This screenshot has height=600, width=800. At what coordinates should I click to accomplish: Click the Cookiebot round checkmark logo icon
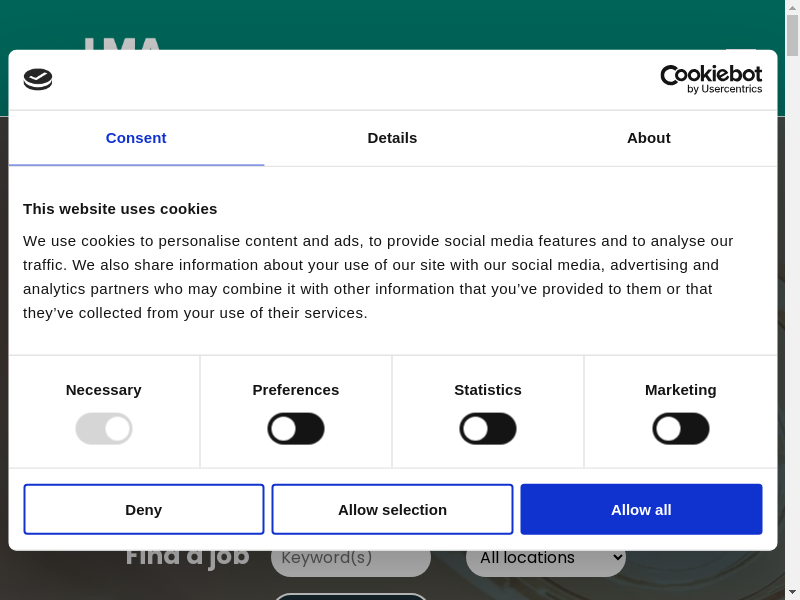[38, 79]
